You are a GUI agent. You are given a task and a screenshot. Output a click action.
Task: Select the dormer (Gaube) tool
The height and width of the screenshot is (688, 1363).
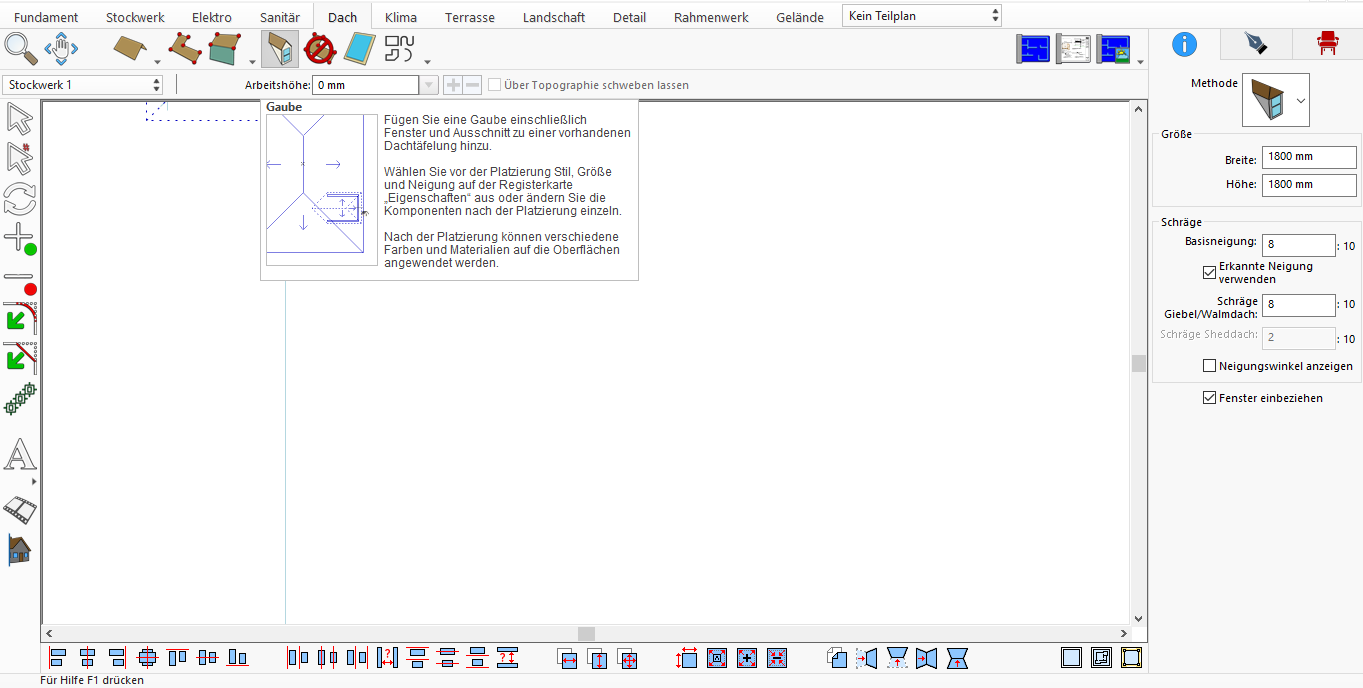click(x=280, y=48)
